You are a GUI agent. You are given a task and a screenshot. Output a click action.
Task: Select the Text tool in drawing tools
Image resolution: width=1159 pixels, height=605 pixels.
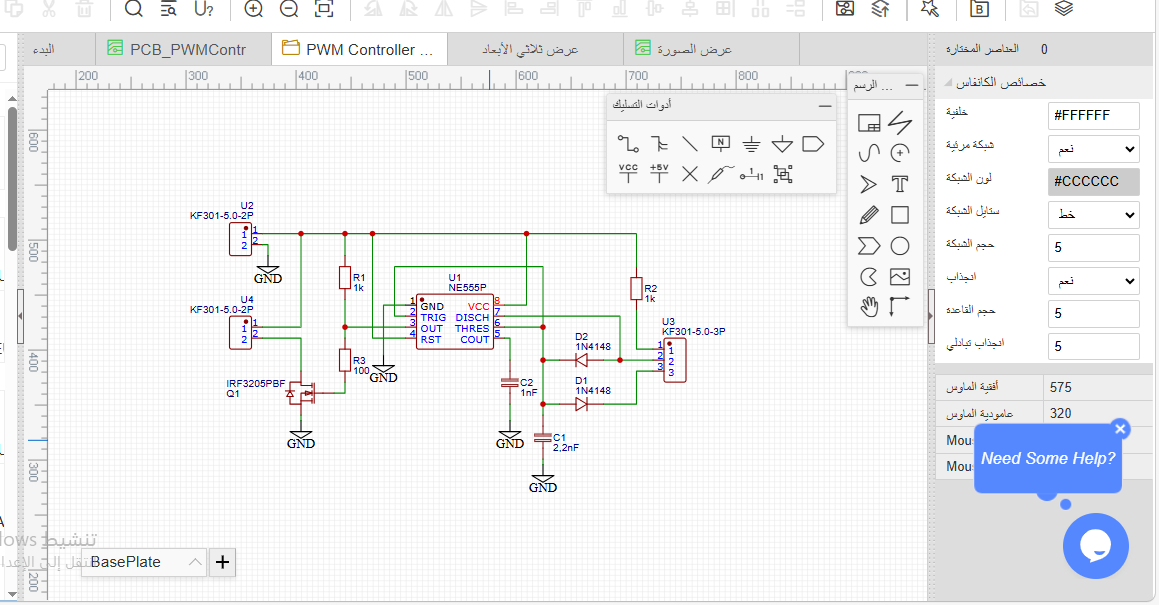pyautogui.click(x=900, y=183)
